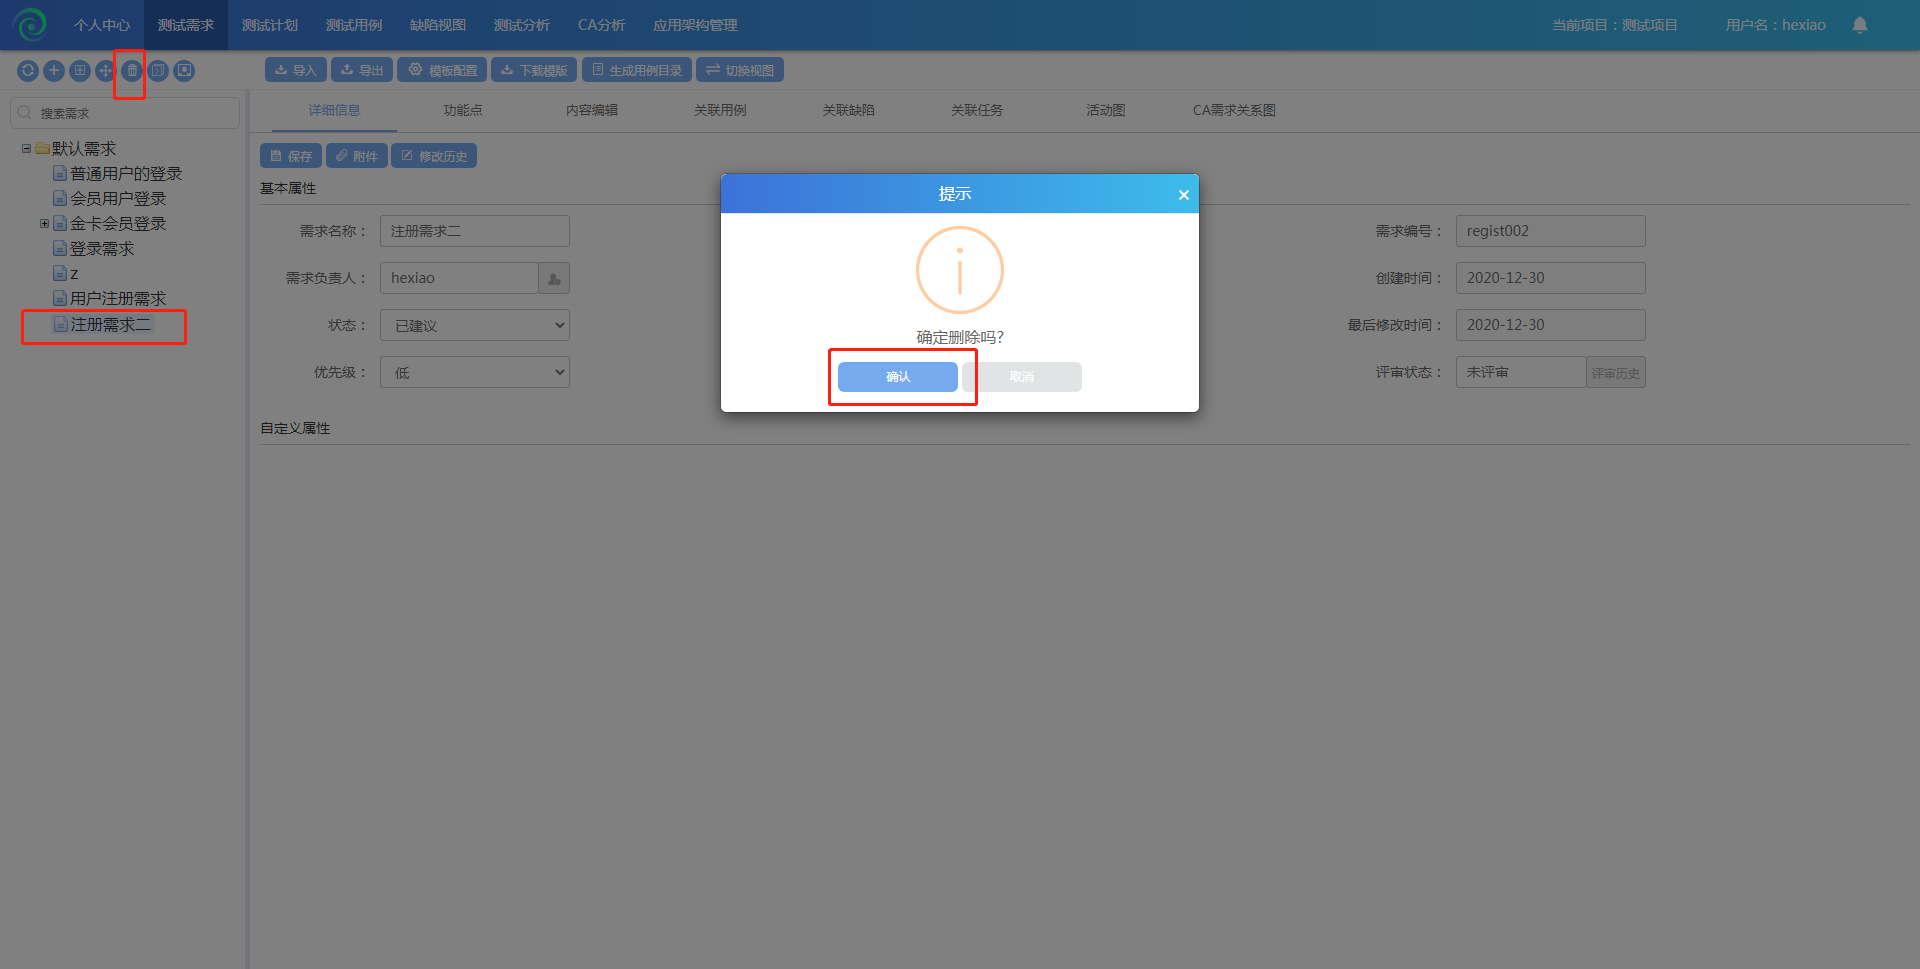The width and height of the screenshot is (1920, 969).
Task: Click the 切换视图 switch view button
Action: point(740,70)
